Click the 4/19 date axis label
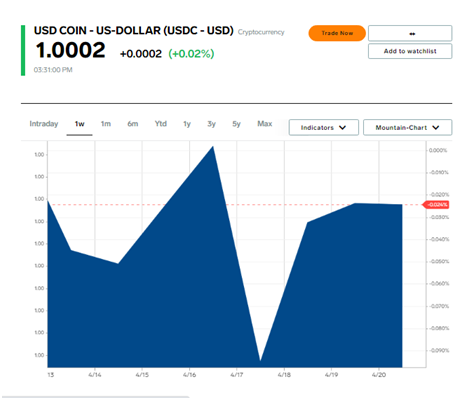 [331, 375]
